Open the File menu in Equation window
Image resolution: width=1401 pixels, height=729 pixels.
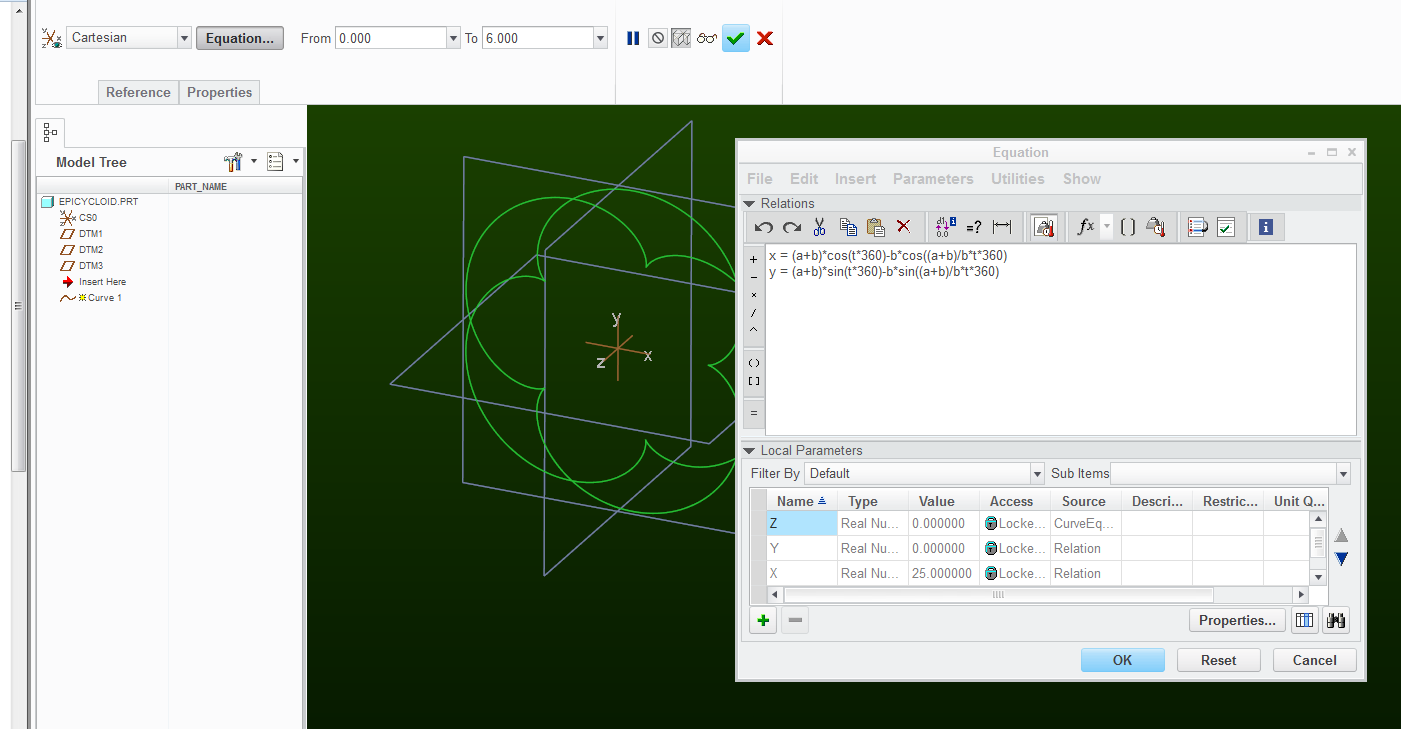tap(760, 179)
